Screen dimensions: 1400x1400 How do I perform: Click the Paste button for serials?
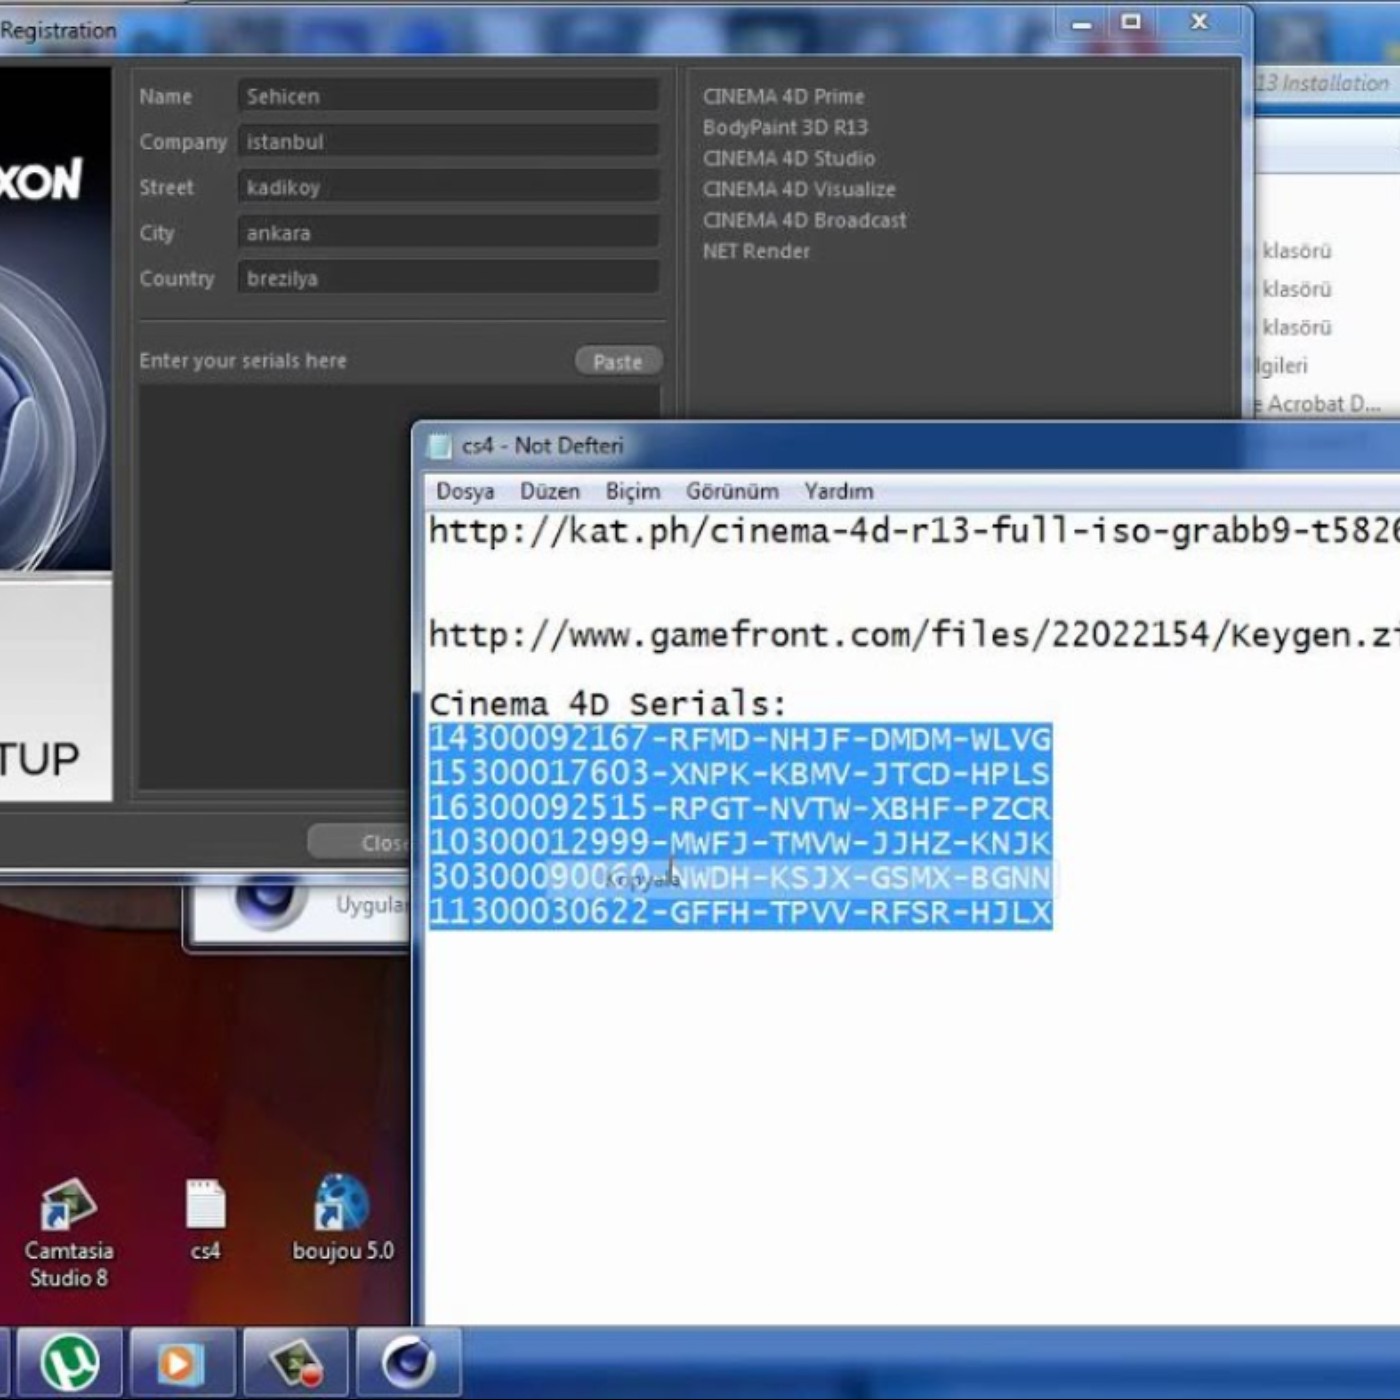point(618,362)
